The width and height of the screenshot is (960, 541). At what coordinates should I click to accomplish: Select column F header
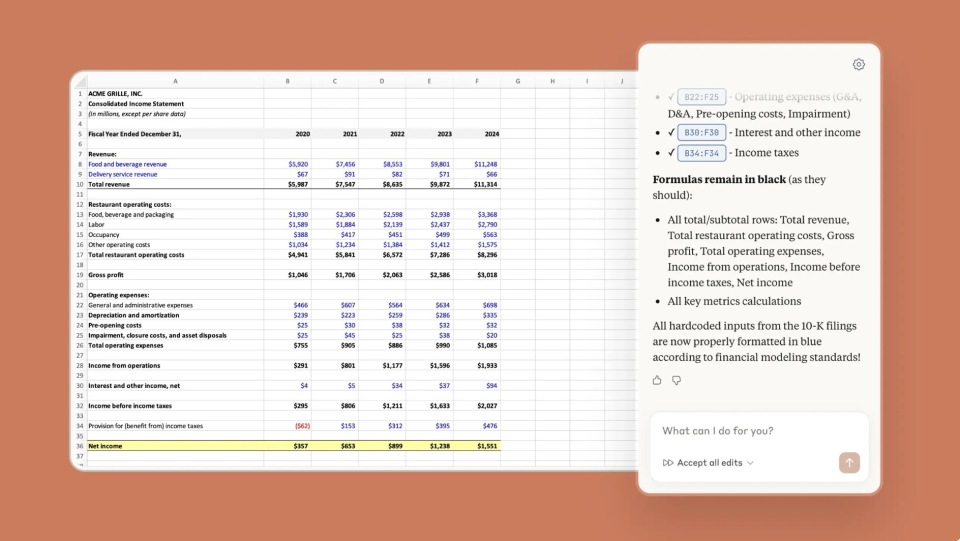(477, 81)
